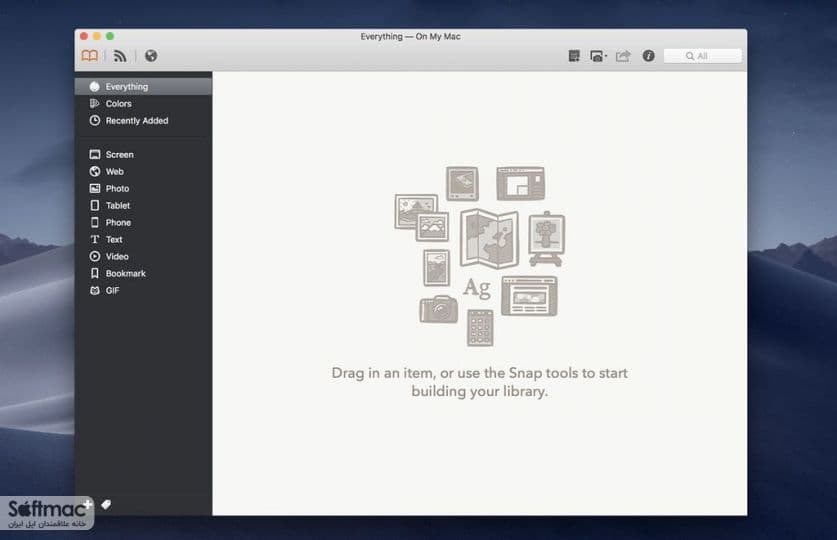The image size is (837, 540).
Task: Show the Info inspector icon
Action: (x=648, y=55)
